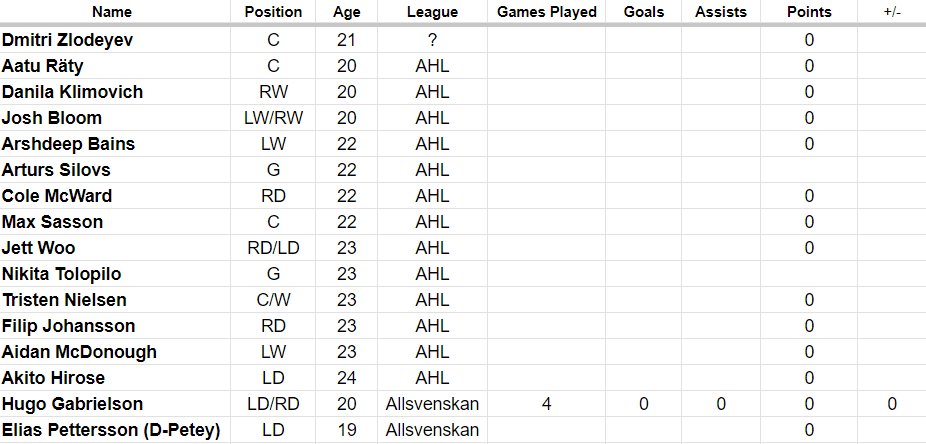Viewport: 926px width, 444px height.
Task: Select Josh Bloom's LW/RW position cell
Action: (x=273, y=118)
